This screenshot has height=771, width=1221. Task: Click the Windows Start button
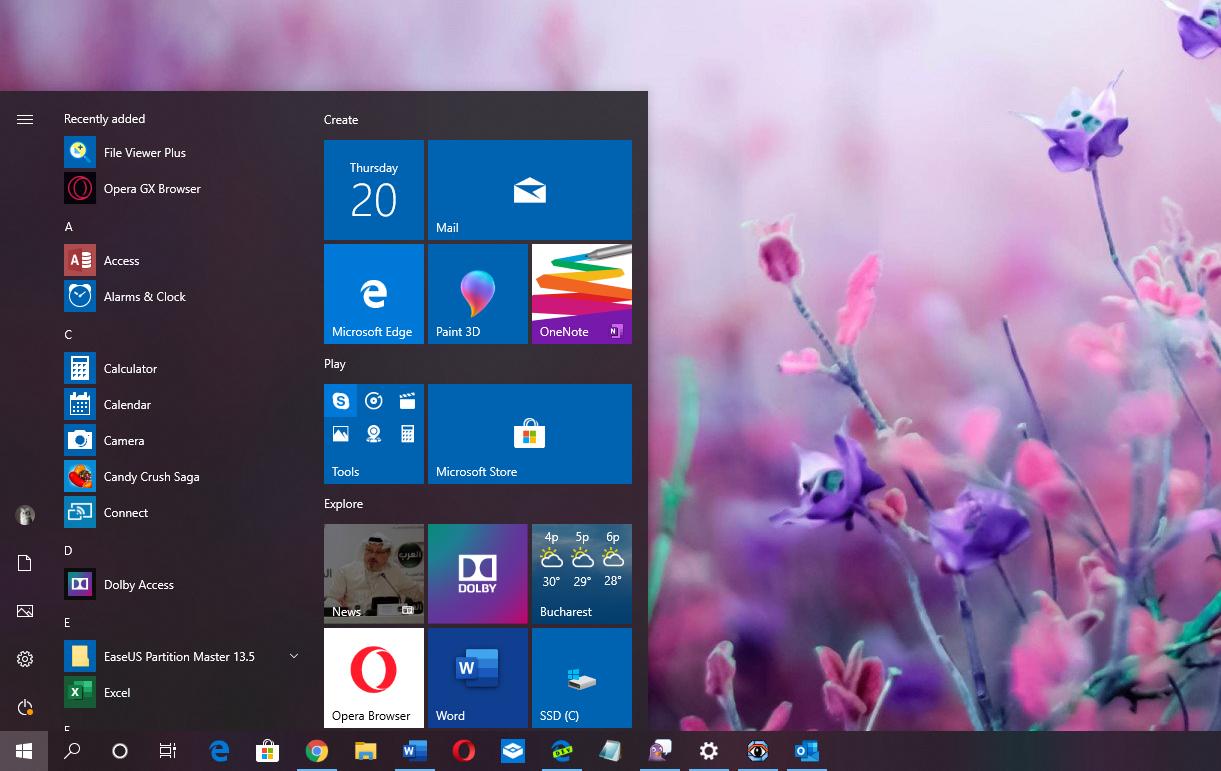[x=24, y=751]
